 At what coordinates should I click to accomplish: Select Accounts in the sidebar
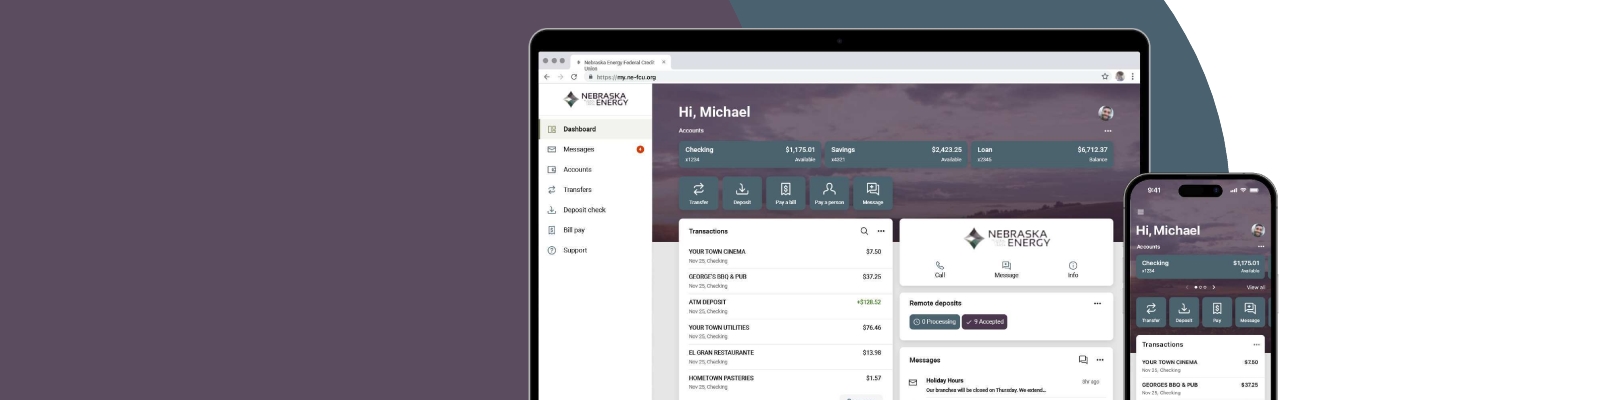pos(594,170)
